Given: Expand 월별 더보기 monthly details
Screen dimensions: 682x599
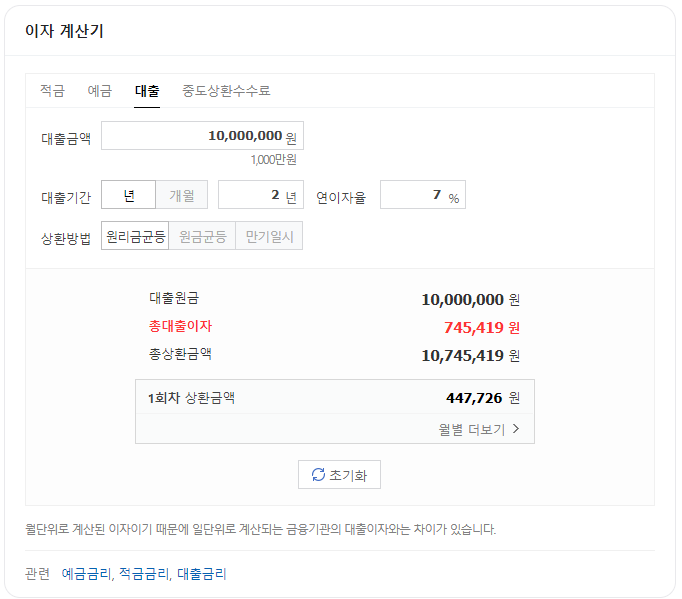Looking at the screenshot, I should 478,429.
